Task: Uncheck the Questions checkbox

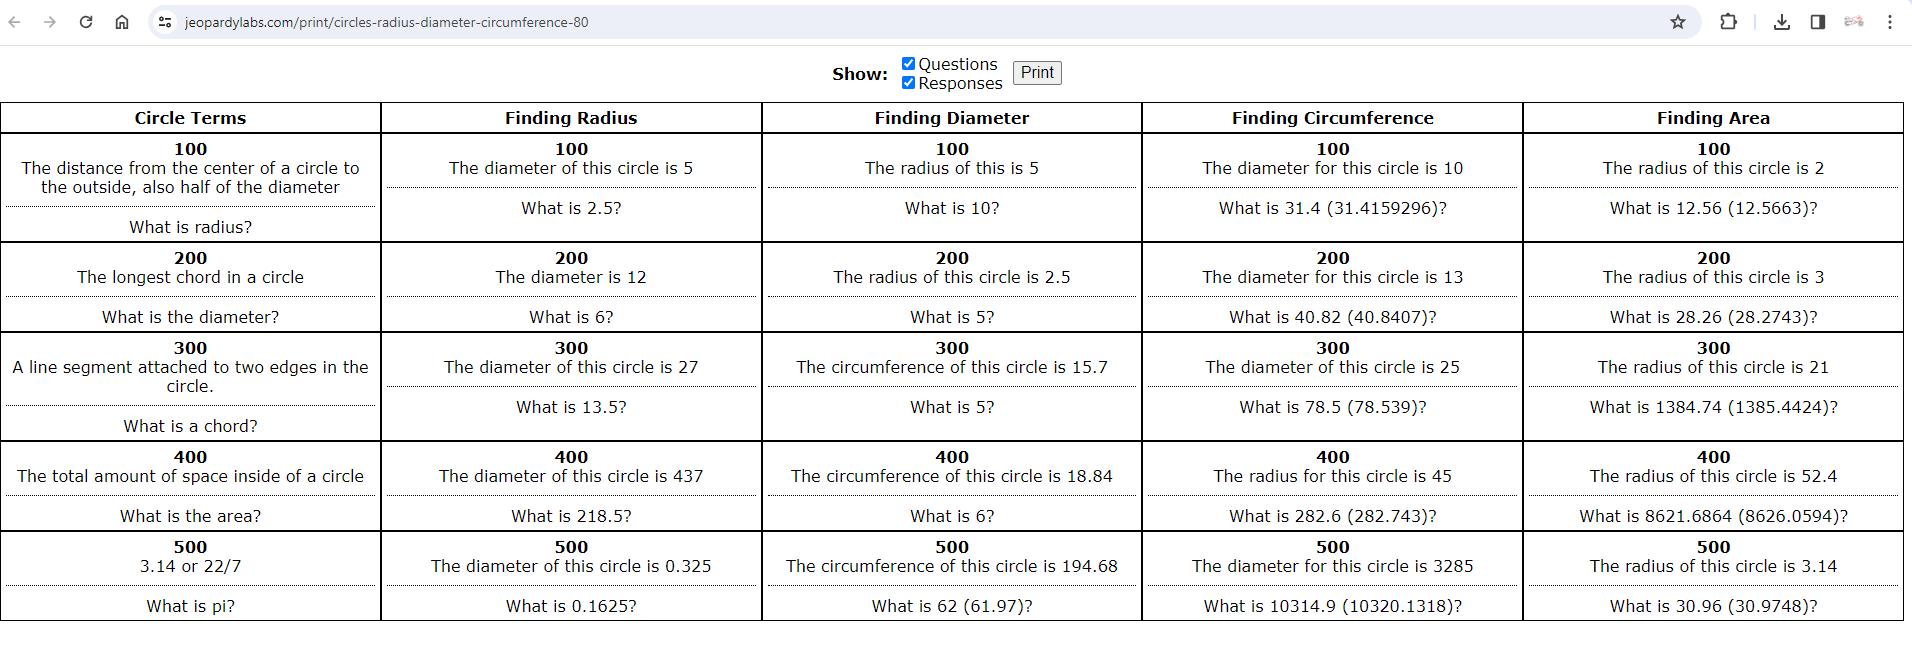Action: 908,64
